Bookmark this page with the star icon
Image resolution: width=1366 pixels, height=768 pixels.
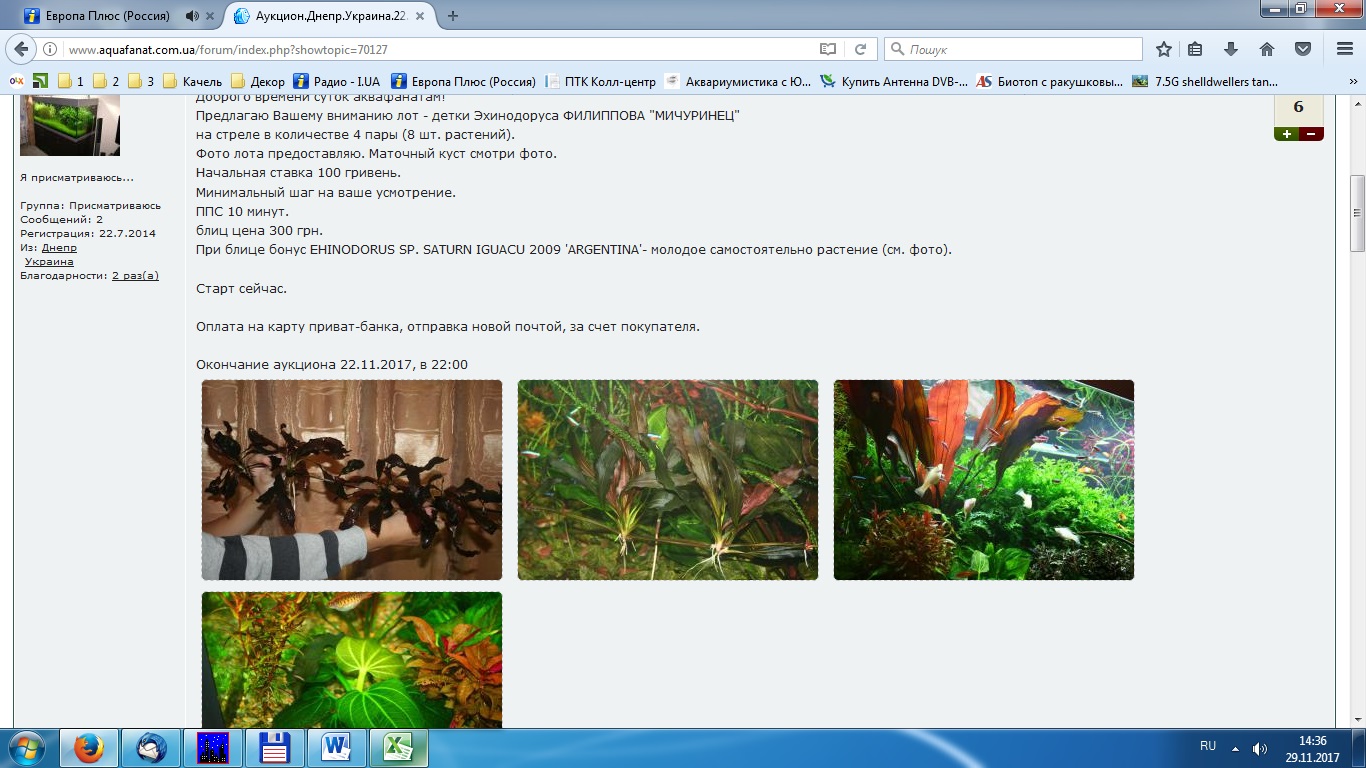pyautogui.click(x=1164, y=49)
